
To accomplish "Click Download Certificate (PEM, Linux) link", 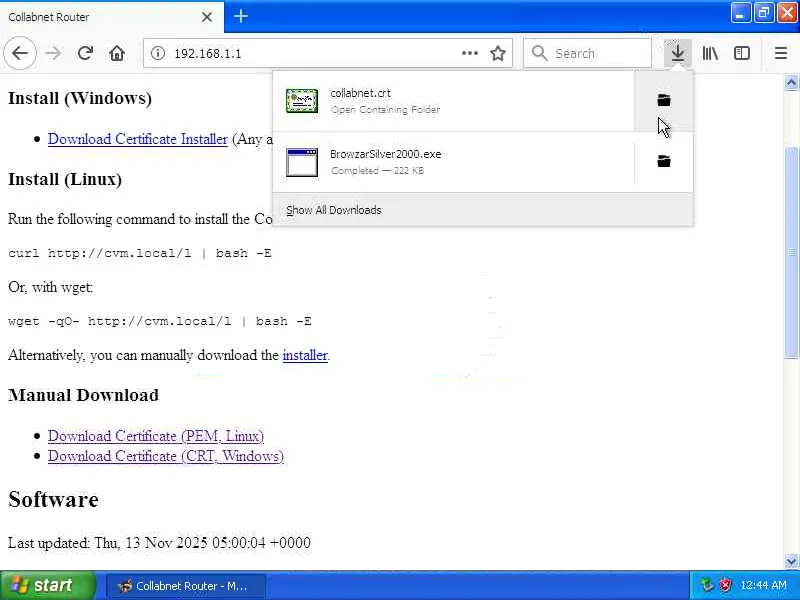I will [x=156, y=436].
